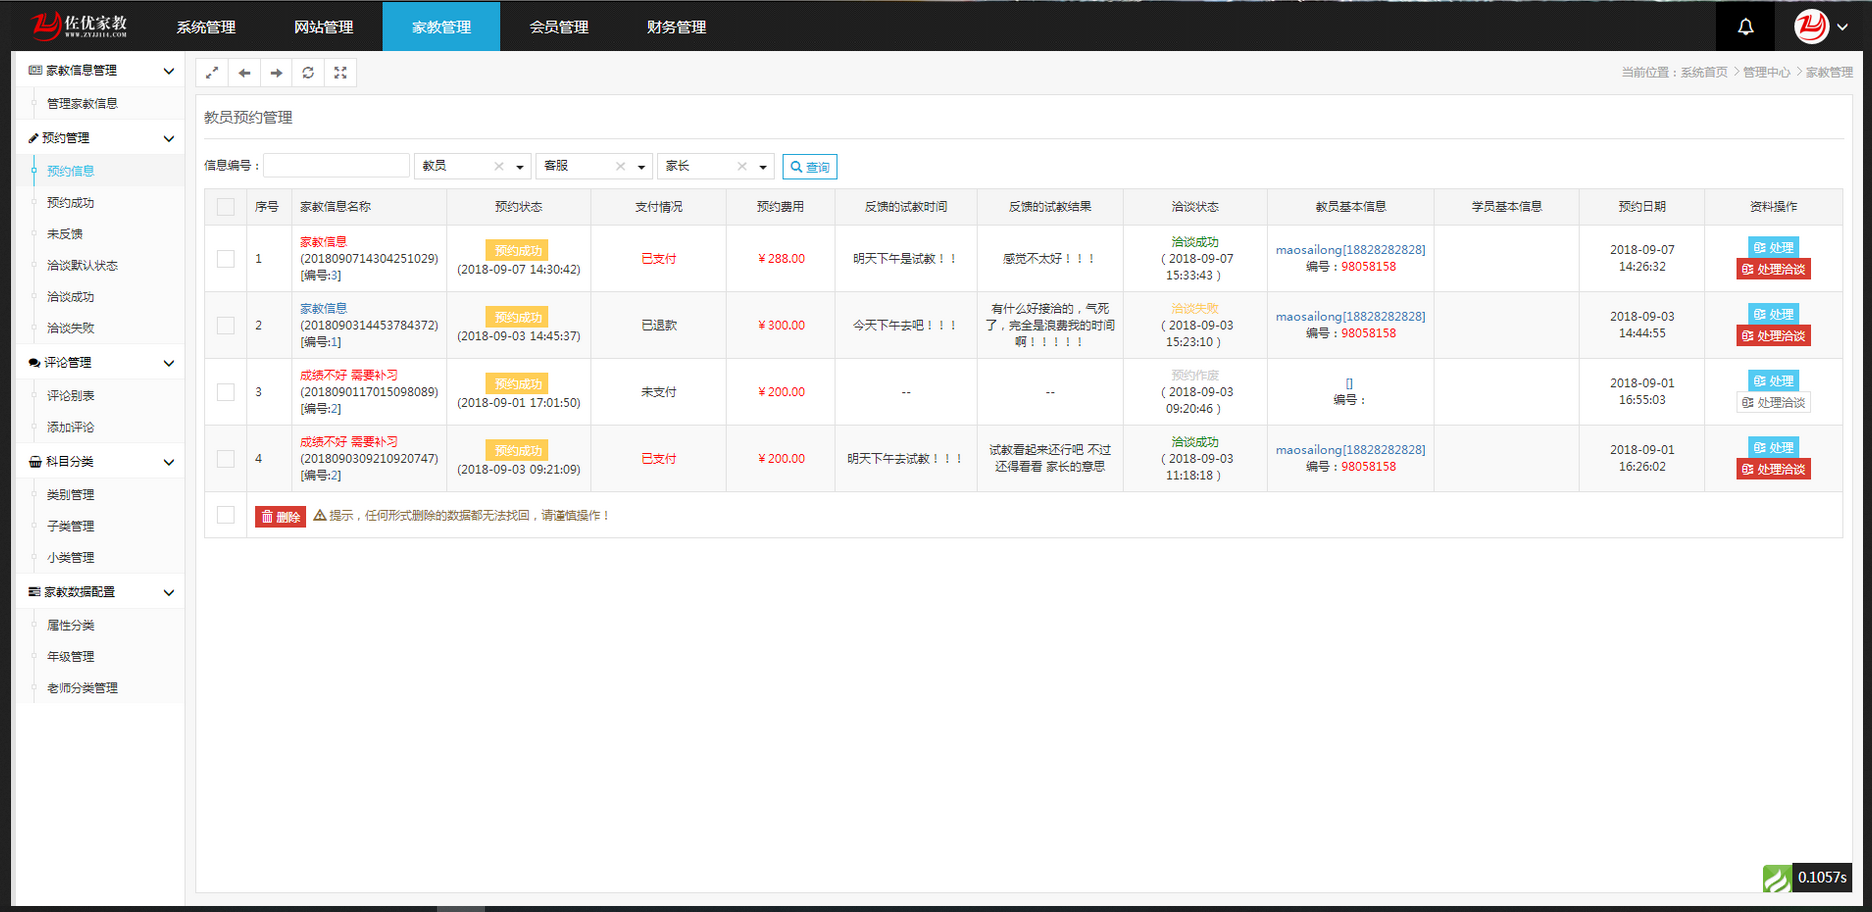Click 处理 button for row 1

click(x=1773, y=247)
